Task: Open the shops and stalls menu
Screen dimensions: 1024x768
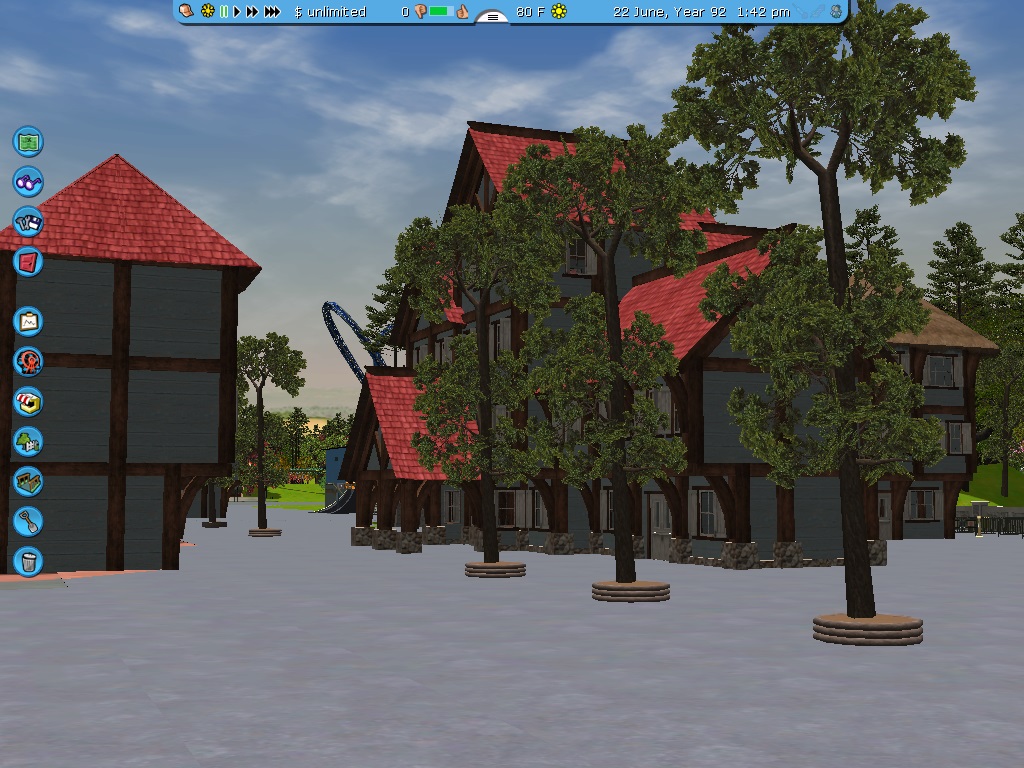Action: coord(28,401)
